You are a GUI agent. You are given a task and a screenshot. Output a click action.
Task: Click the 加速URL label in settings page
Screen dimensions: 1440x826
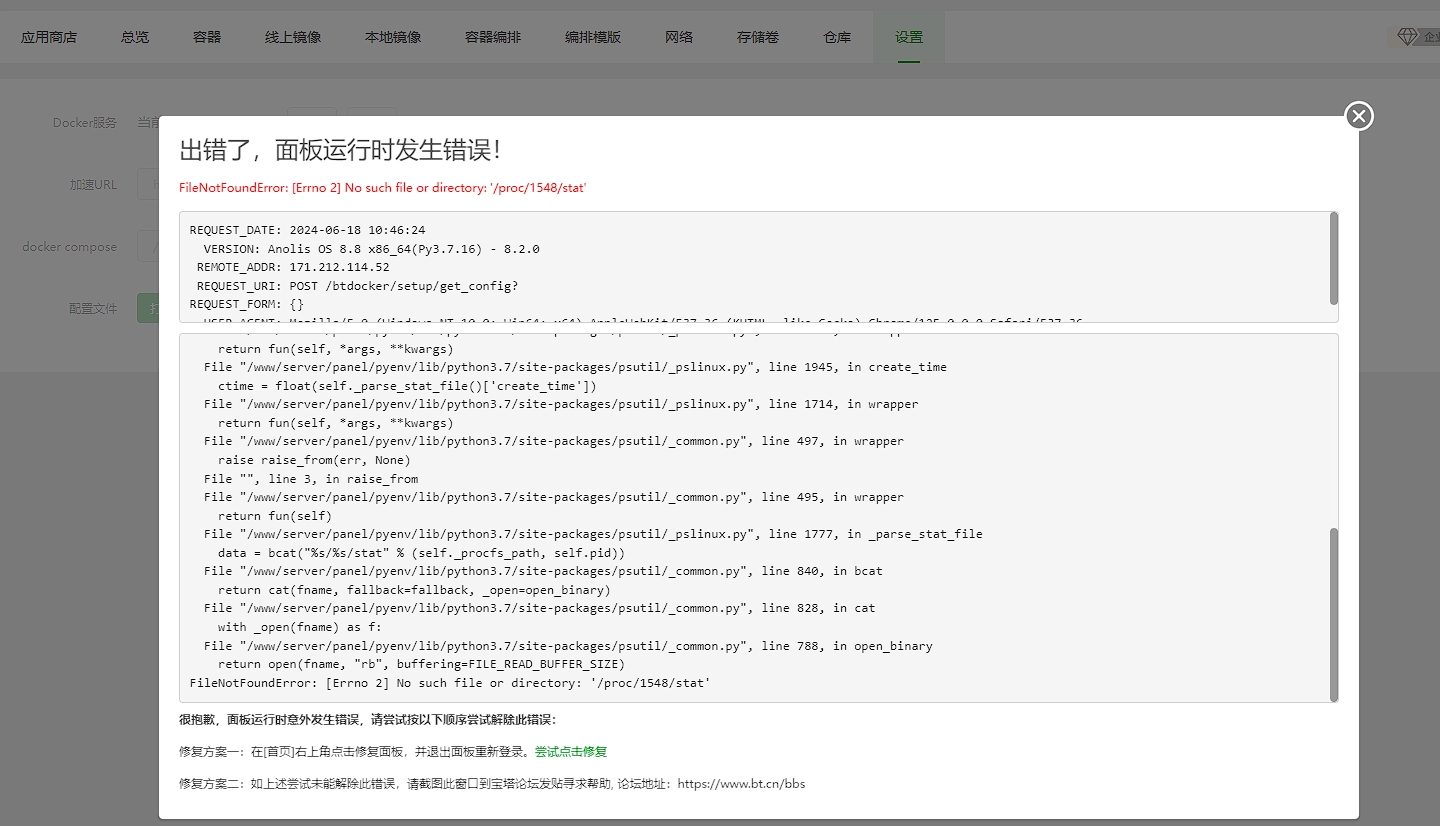[x=93, y=185]
